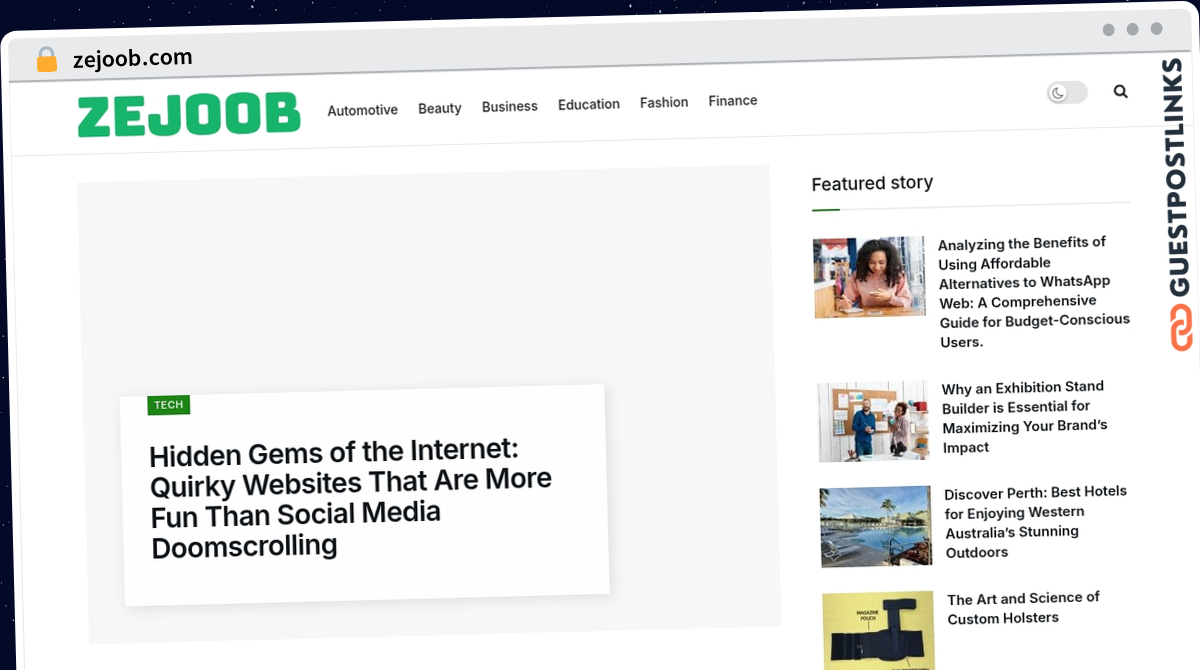
Task: Open Art and Science of Custom Holsters
Action: (1024, 608)
